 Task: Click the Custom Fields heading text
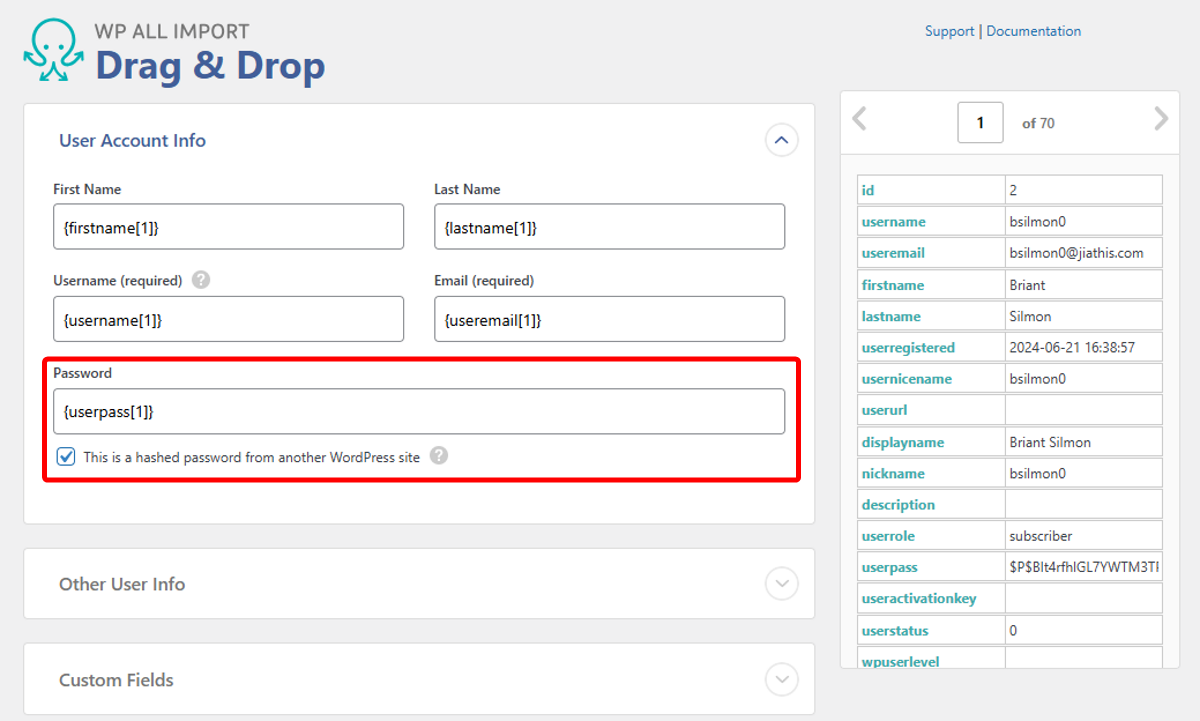[x=116, y=680]
